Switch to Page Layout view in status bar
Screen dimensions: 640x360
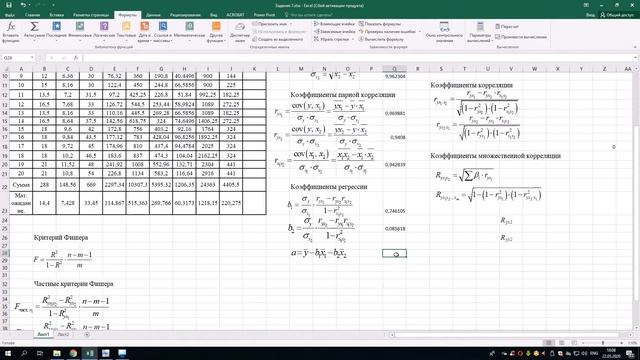(562, 343)
